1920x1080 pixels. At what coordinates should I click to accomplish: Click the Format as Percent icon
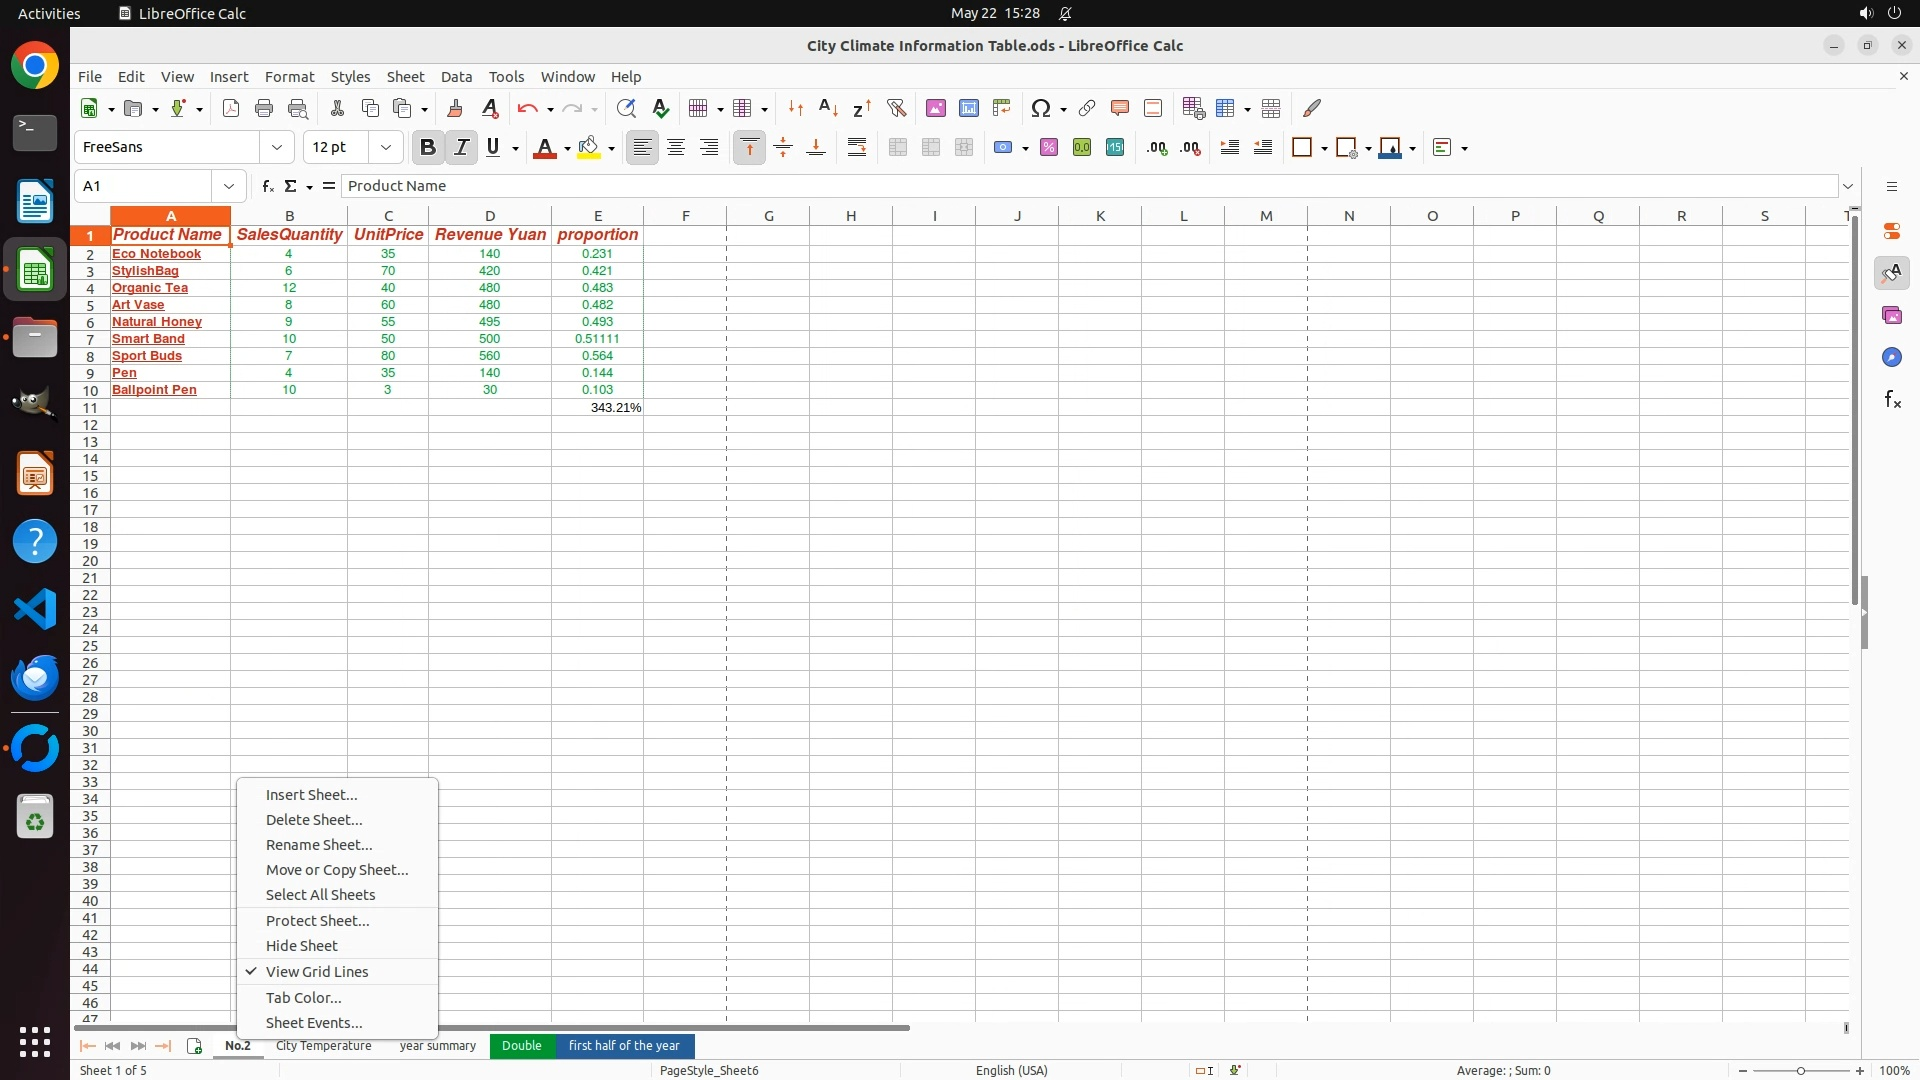click(x=1049, y=148)
